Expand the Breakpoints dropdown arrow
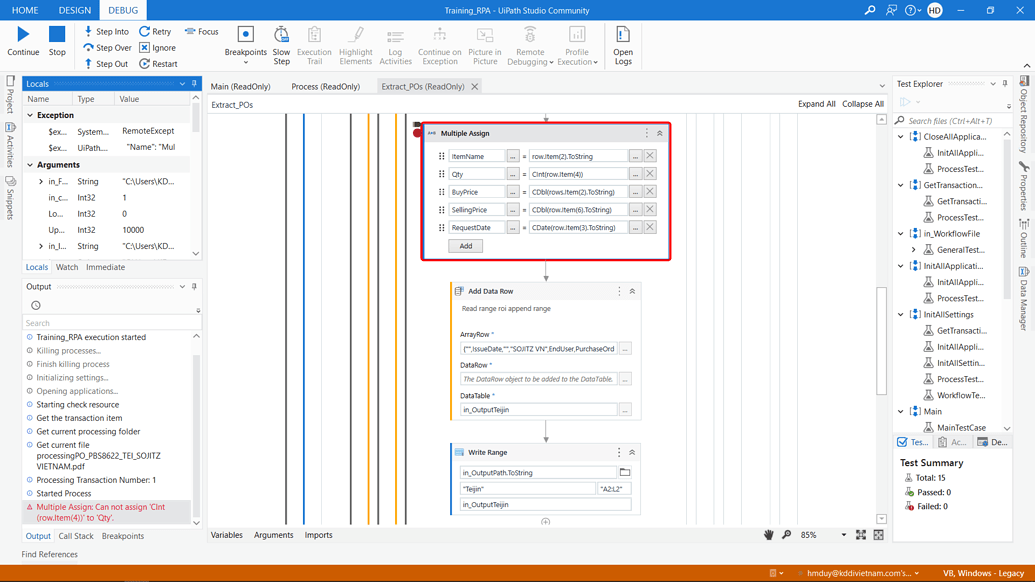1035x582 pixels. [x=247, y=64]
